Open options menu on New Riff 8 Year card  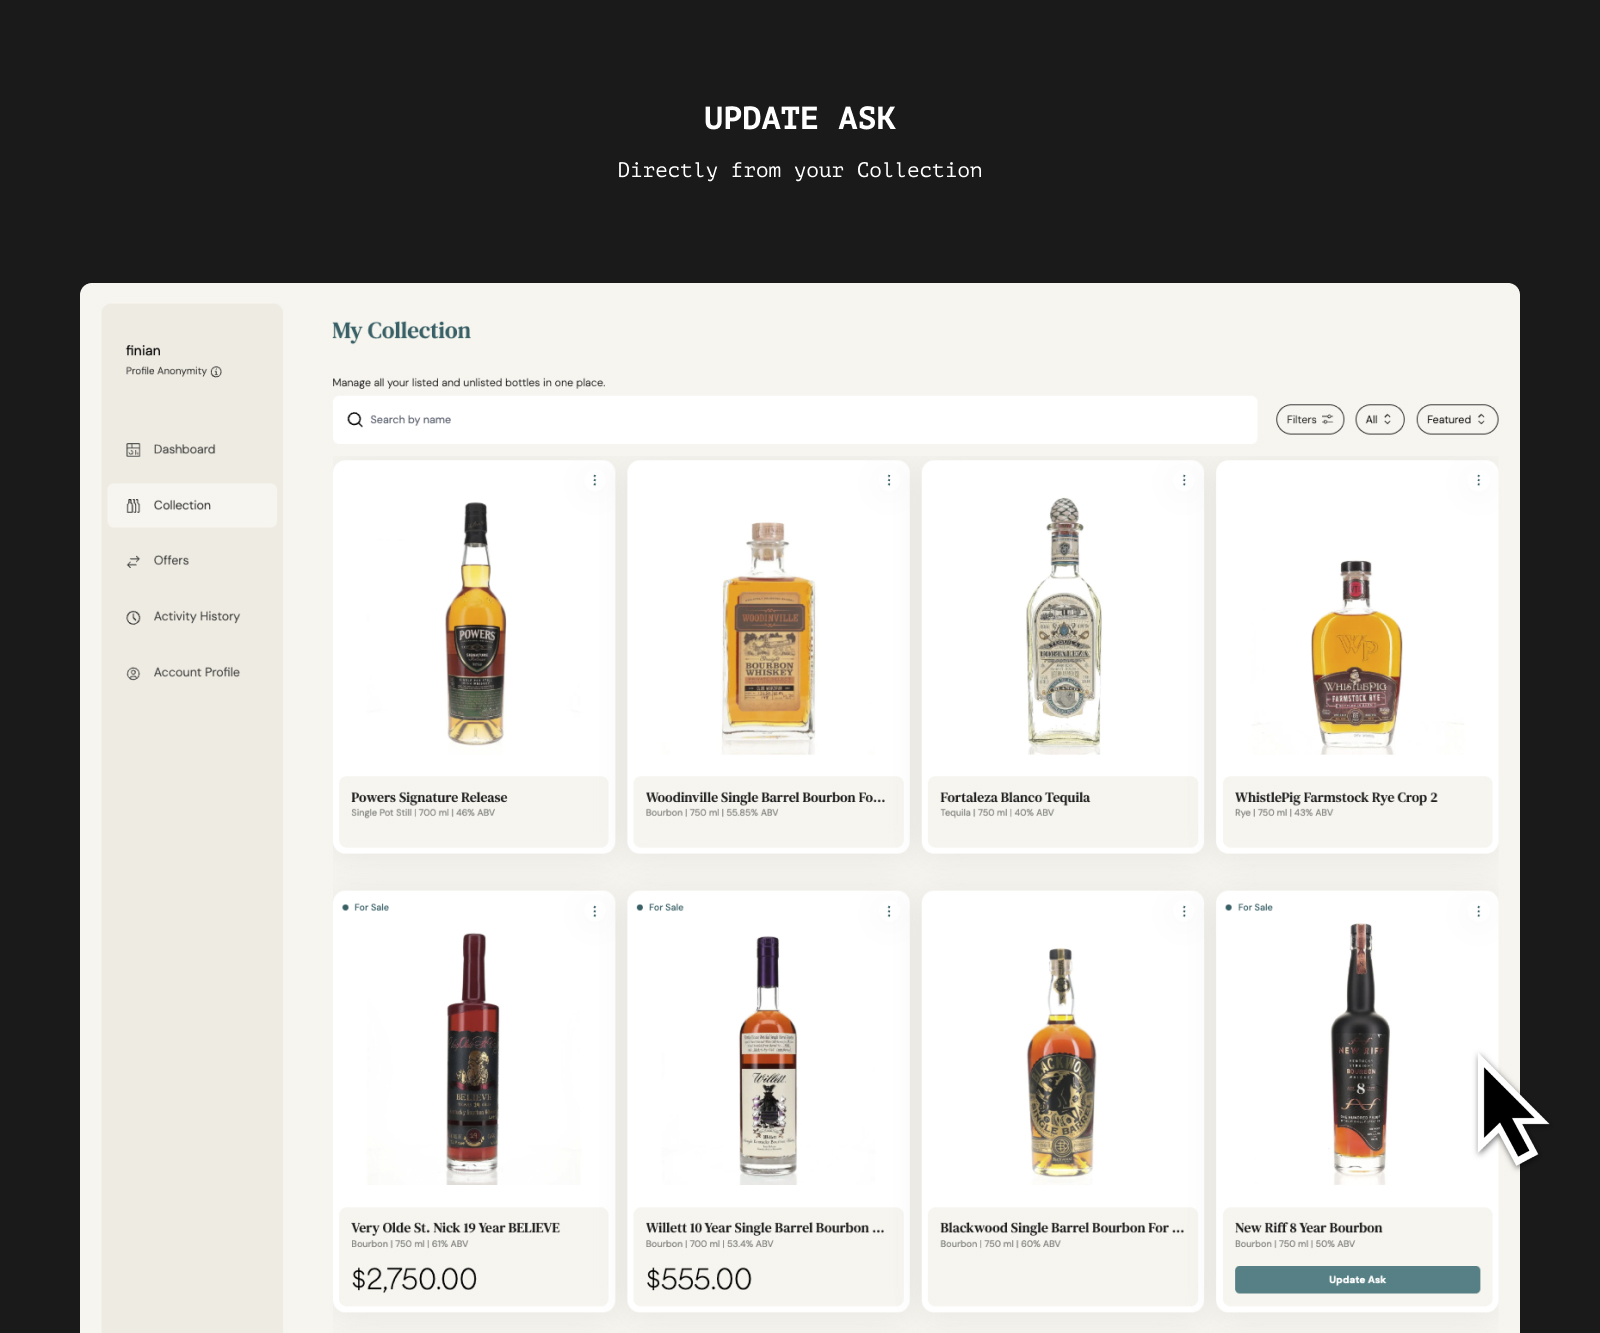(1478, 912)
